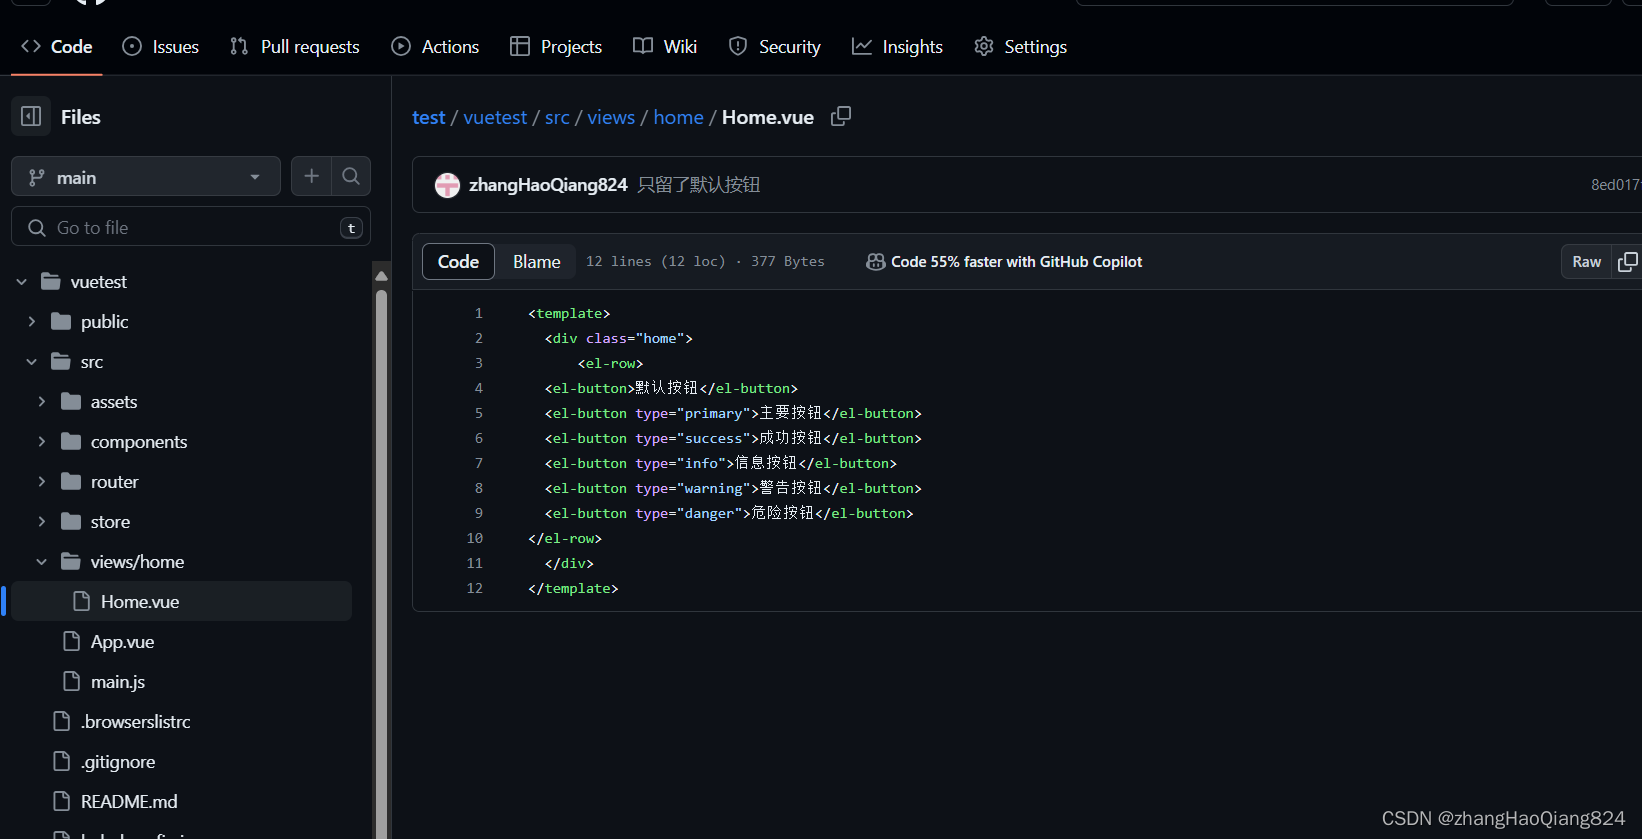The width and height of the screenshot is (1642, 839).
Task: Open the Issues tab
Action: (x=160, y=47)
